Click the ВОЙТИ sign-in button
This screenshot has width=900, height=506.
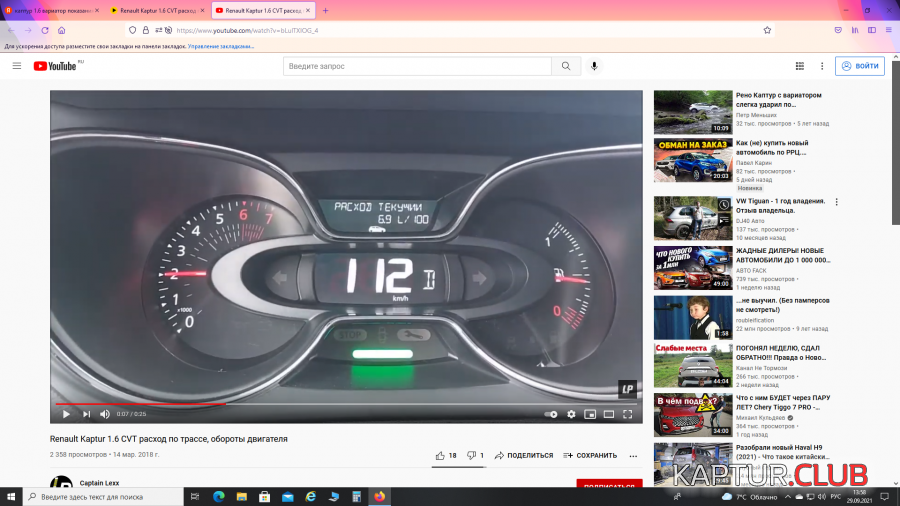[860, 66]
